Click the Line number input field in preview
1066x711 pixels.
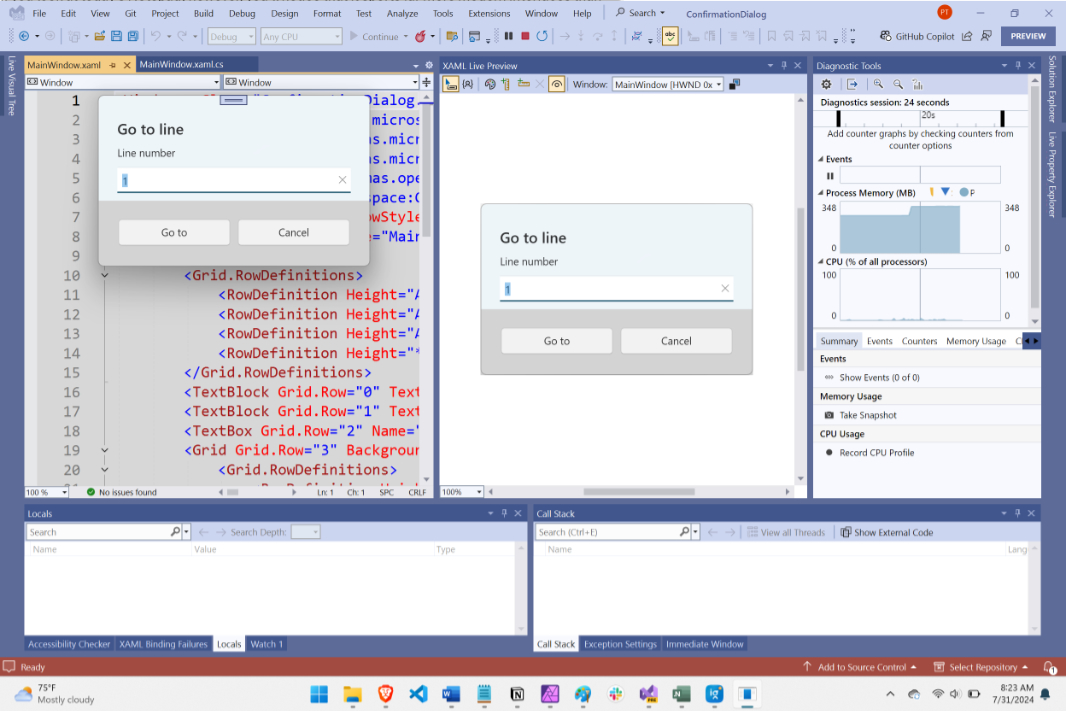coord(610,289)
